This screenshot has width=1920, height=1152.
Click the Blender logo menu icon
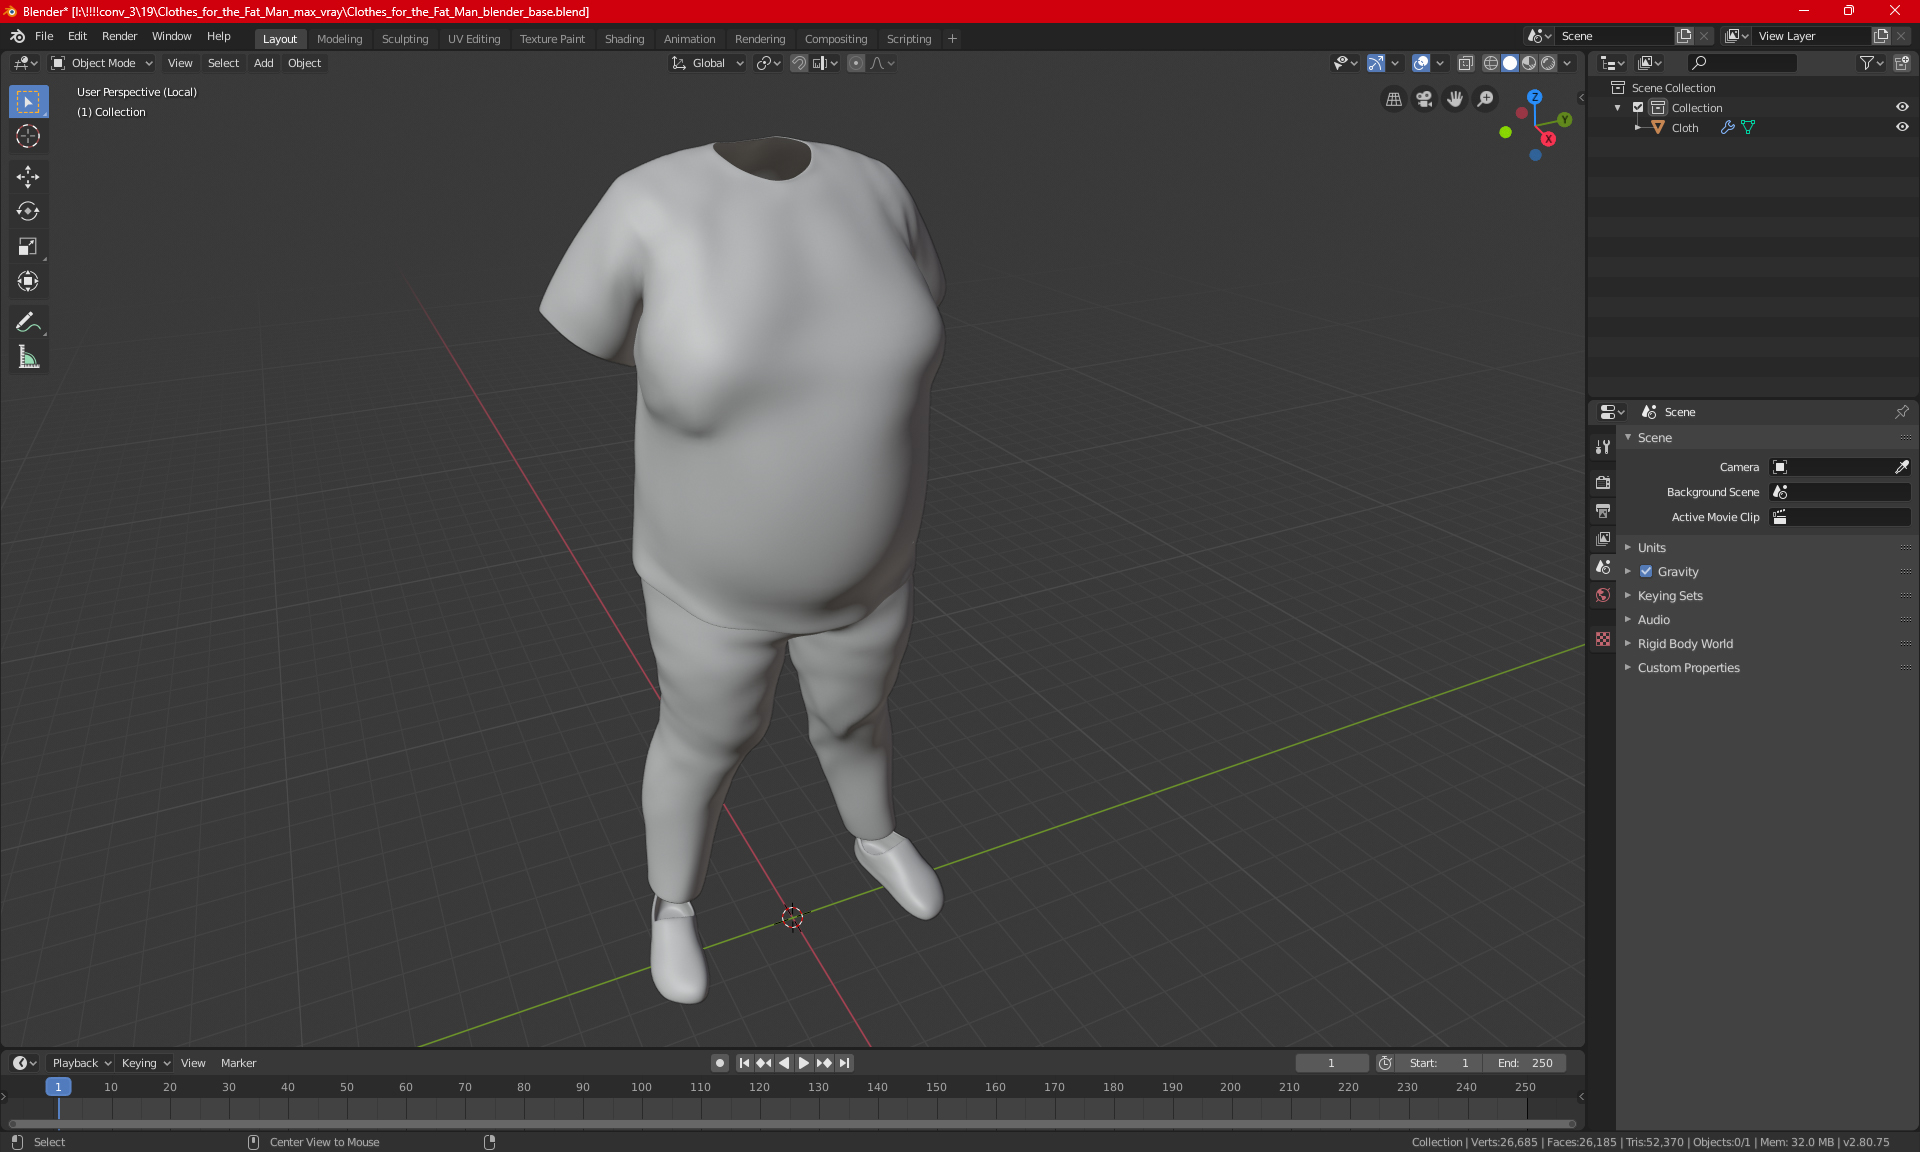pos(17,36)
